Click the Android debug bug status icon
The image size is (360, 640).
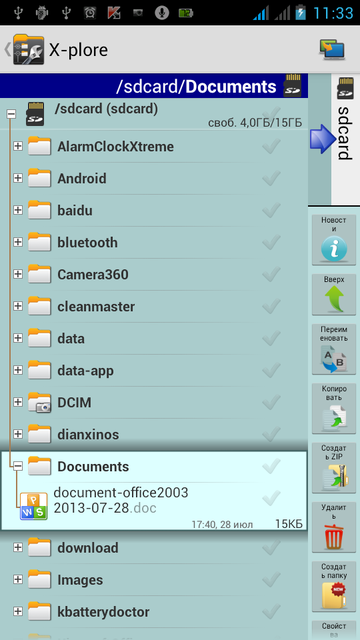42,13
